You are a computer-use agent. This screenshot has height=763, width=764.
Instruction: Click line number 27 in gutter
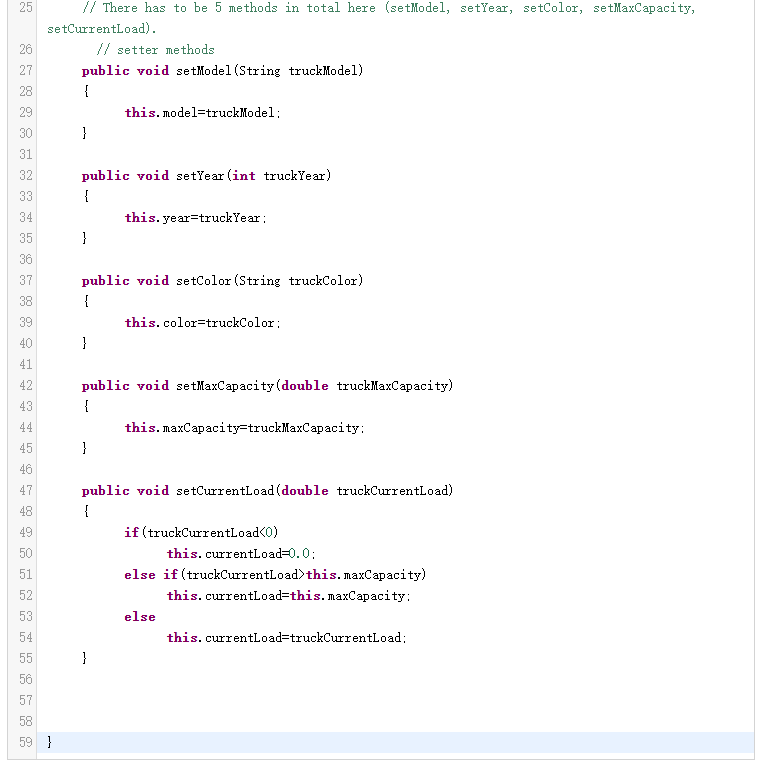[x=25, y=71]
